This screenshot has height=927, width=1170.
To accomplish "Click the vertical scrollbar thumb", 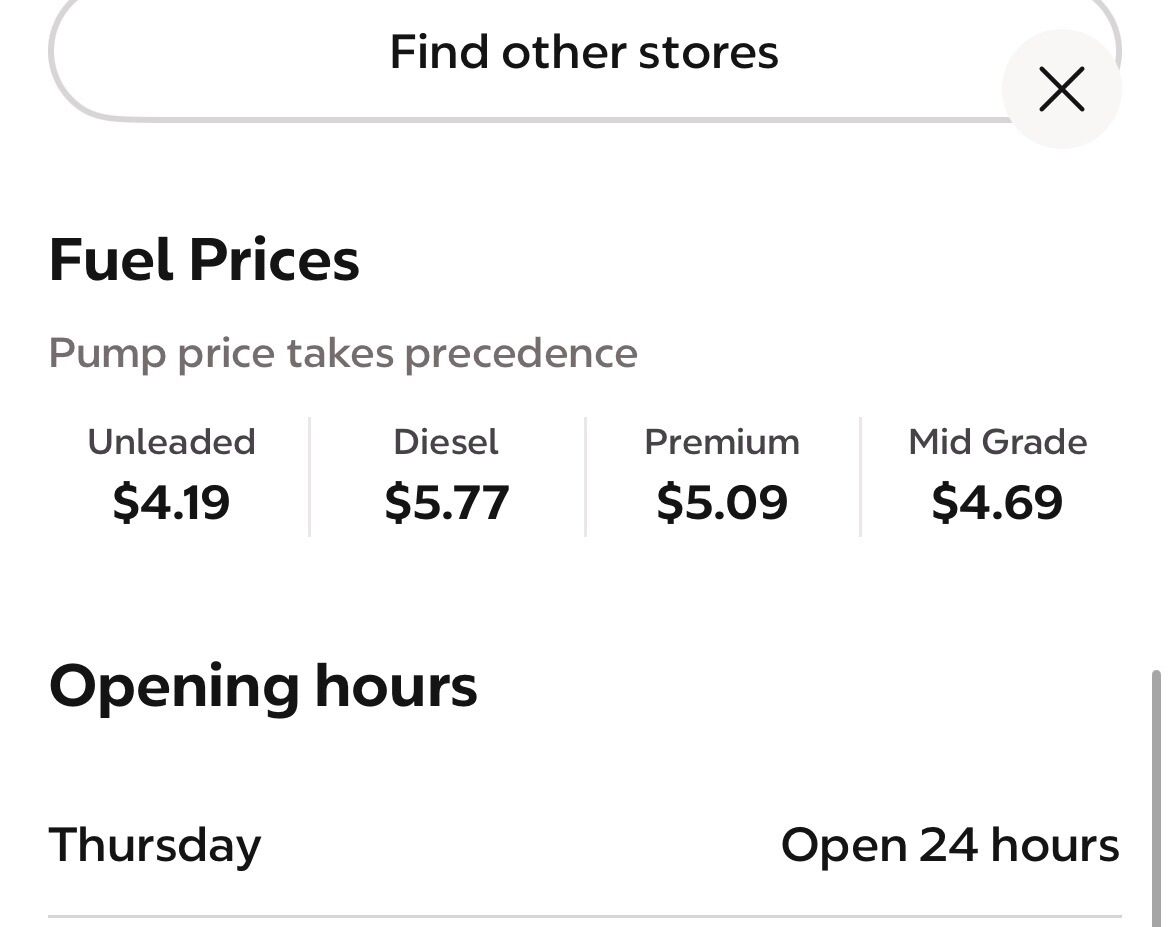I will pyautogui.click(x=1158, y=790).
